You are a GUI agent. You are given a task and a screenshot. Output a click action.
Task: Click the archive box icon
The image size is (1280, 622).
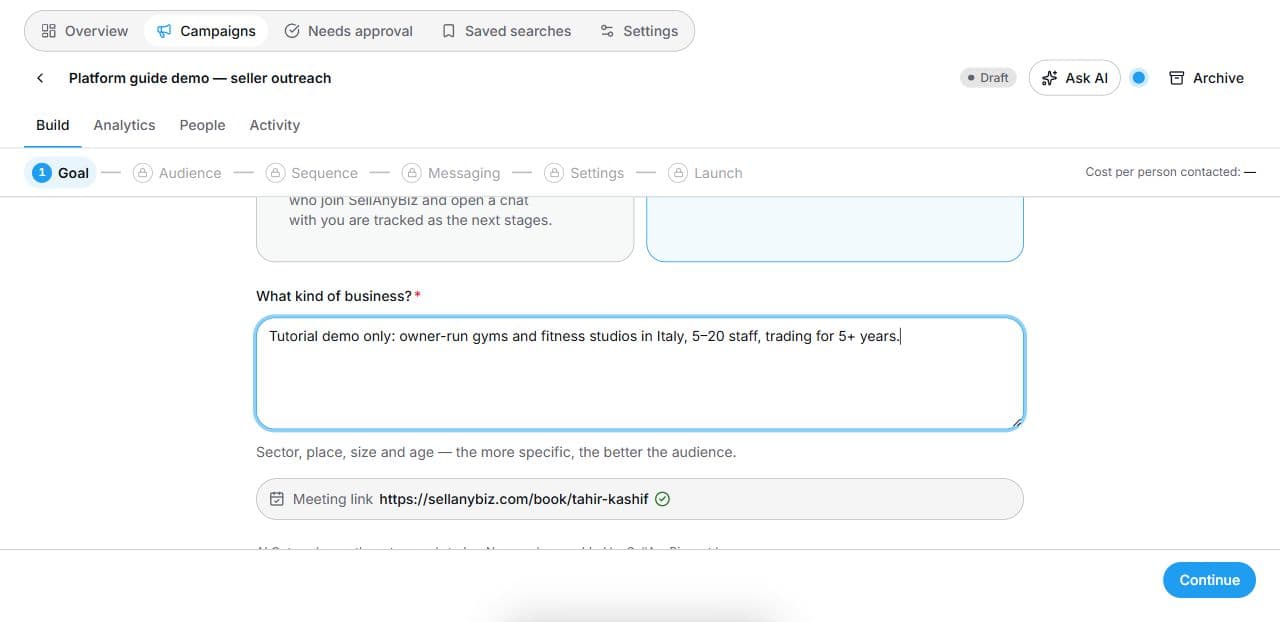1177,78
